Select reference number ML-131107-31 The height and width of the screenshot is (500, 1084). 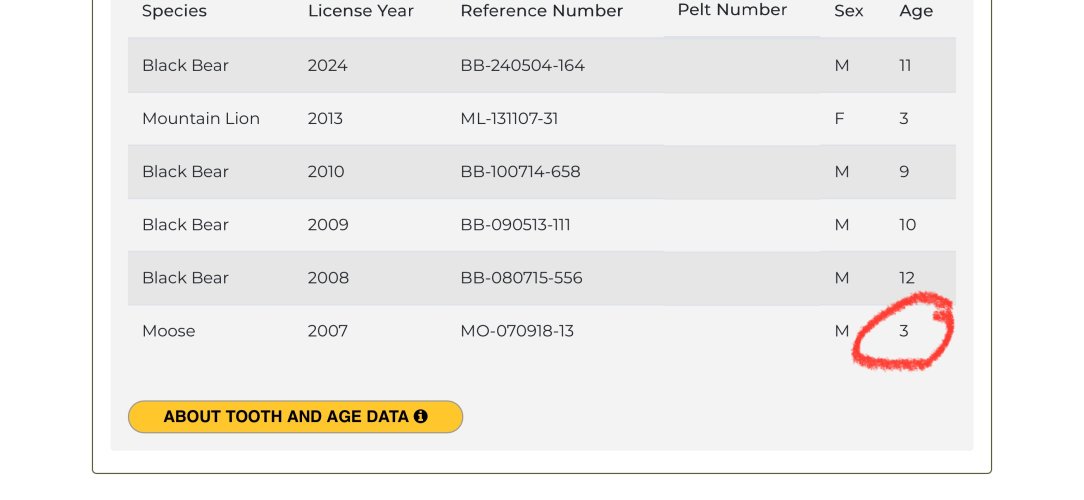point(509,118)
